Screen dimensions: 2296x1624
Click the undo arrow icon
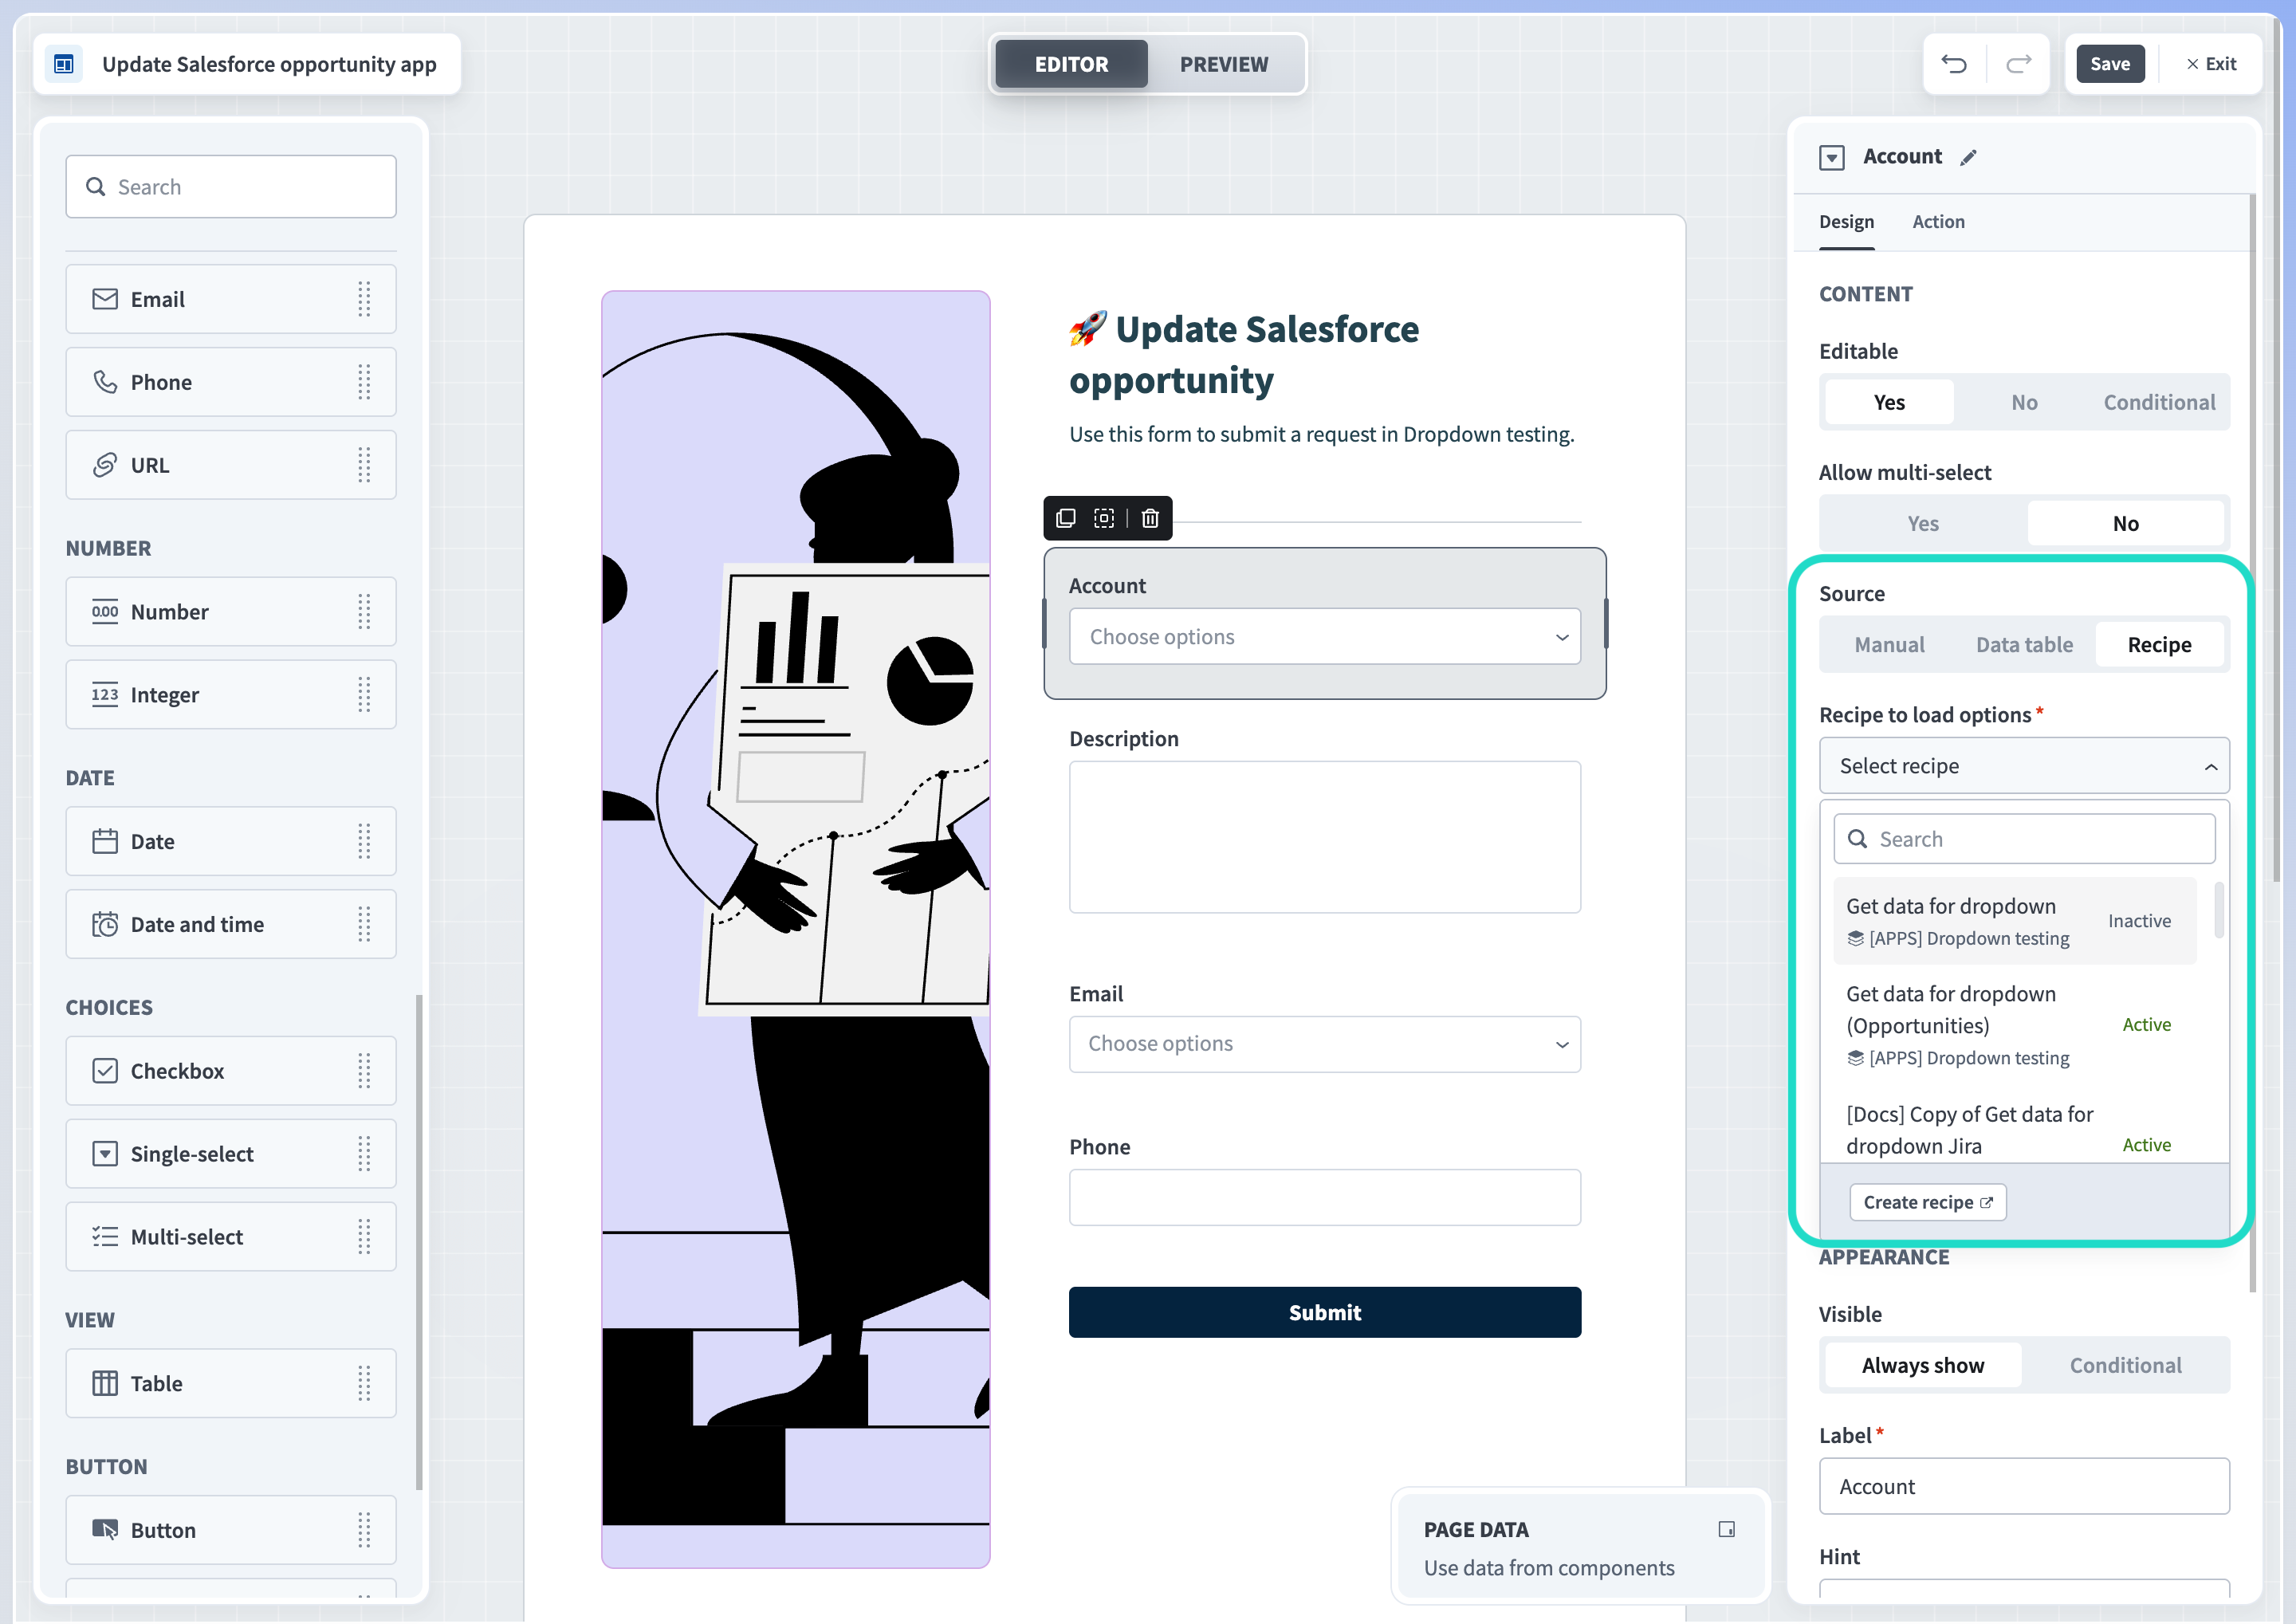pos(1954,64)
